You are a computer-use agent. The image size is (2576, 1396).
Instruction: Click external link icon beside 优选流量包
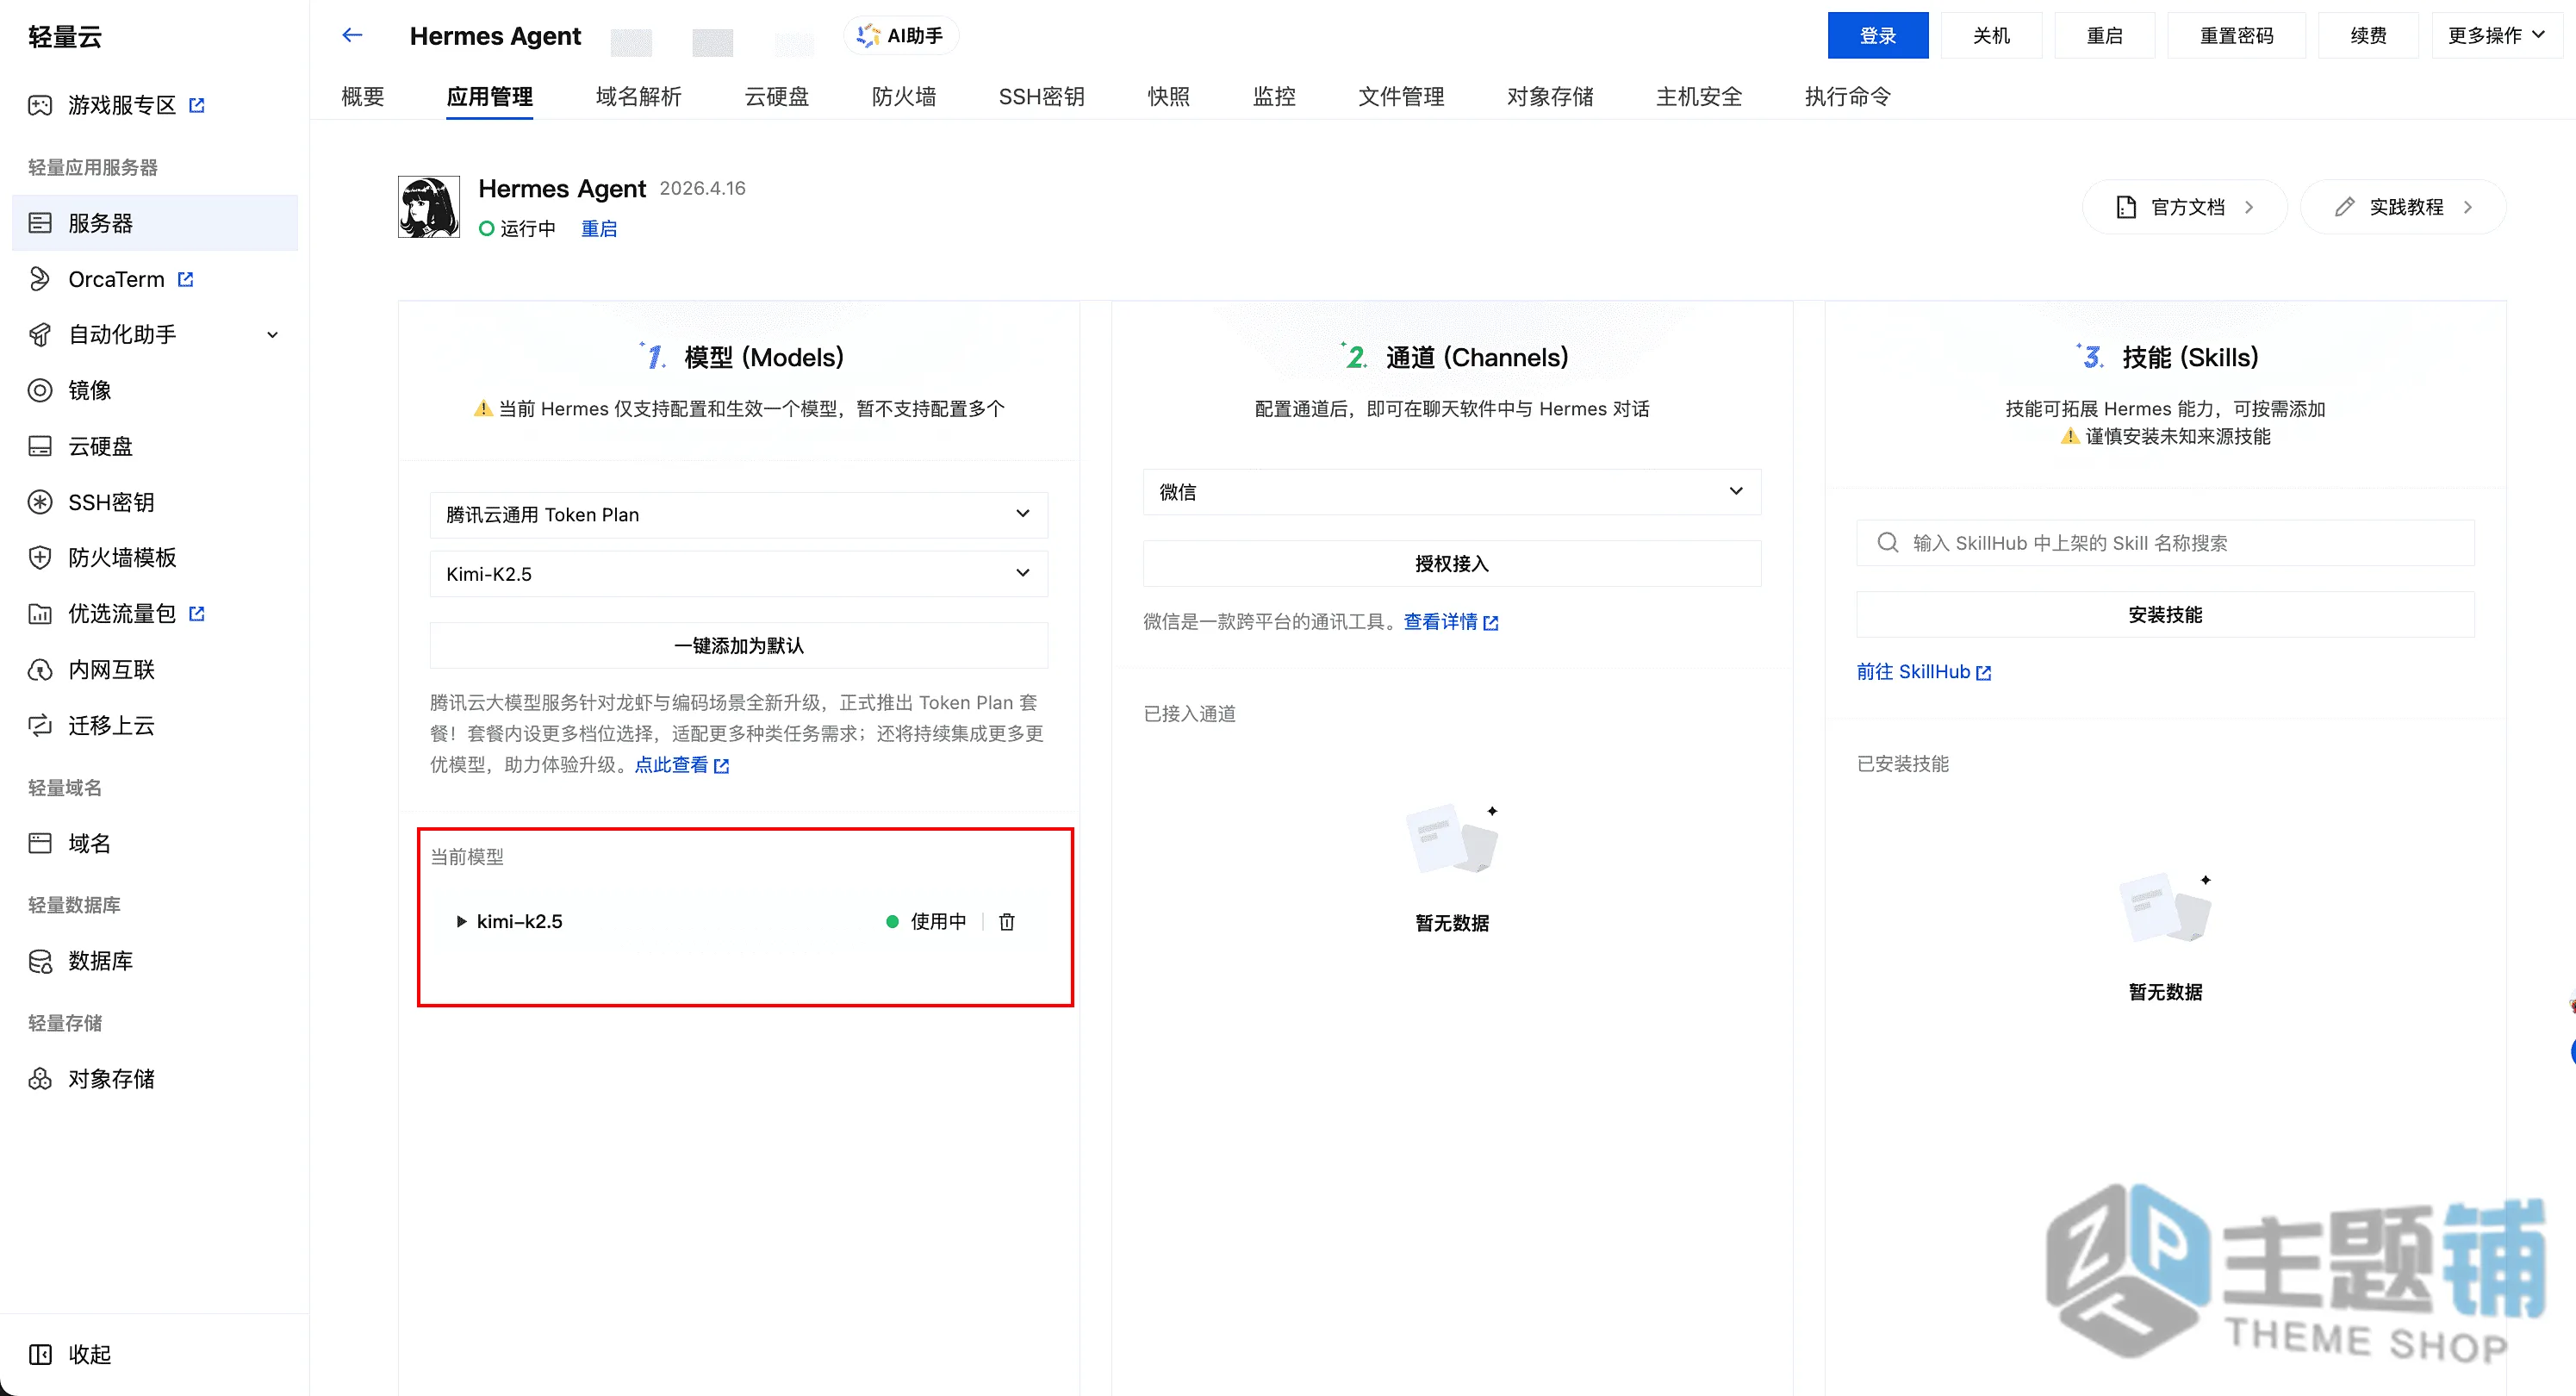click(x=197, y=613)
